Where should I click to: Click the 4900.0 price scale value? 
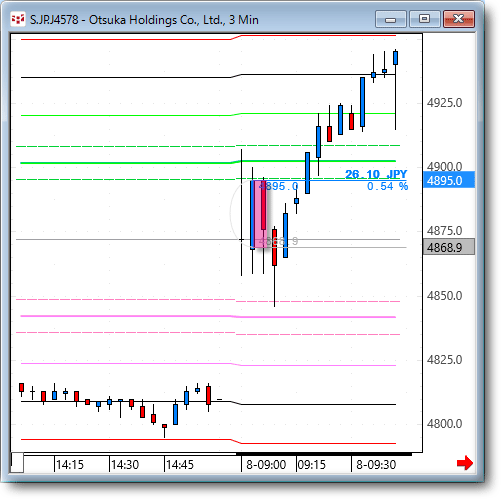(x=445, y=166)
